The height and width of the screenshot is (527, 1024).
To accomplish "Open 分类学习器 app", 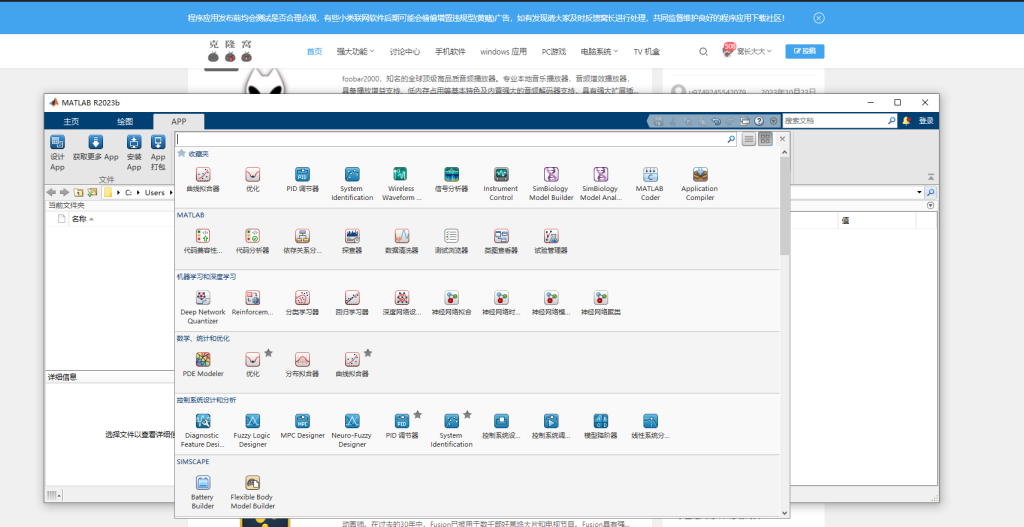I will [302, 303].
